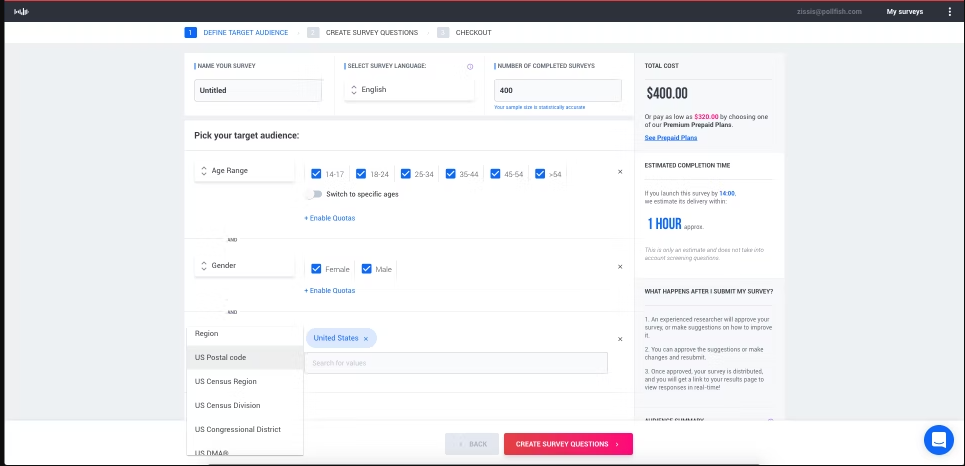Click the number of completed surveys field

(558, 90)
